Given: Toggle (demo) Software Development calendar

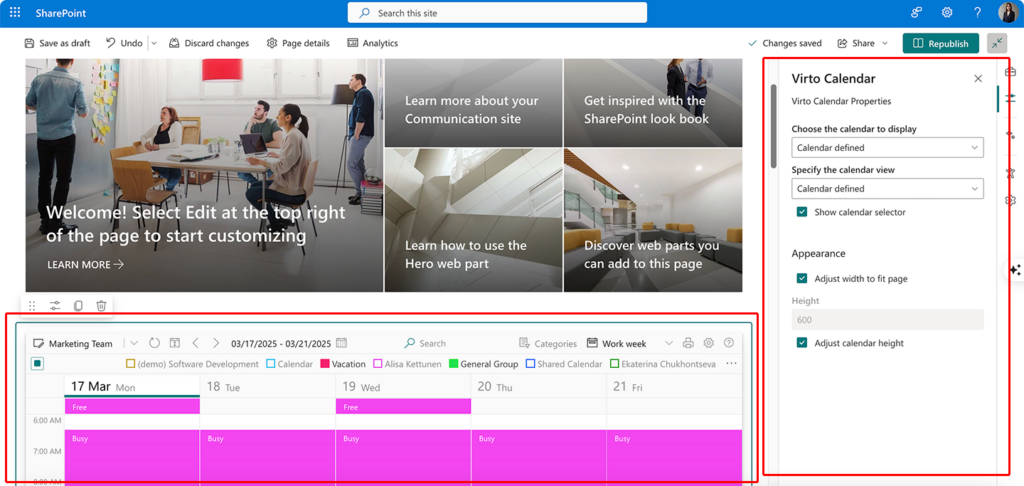Looking at the screenshot, I should tap(192, 364).
